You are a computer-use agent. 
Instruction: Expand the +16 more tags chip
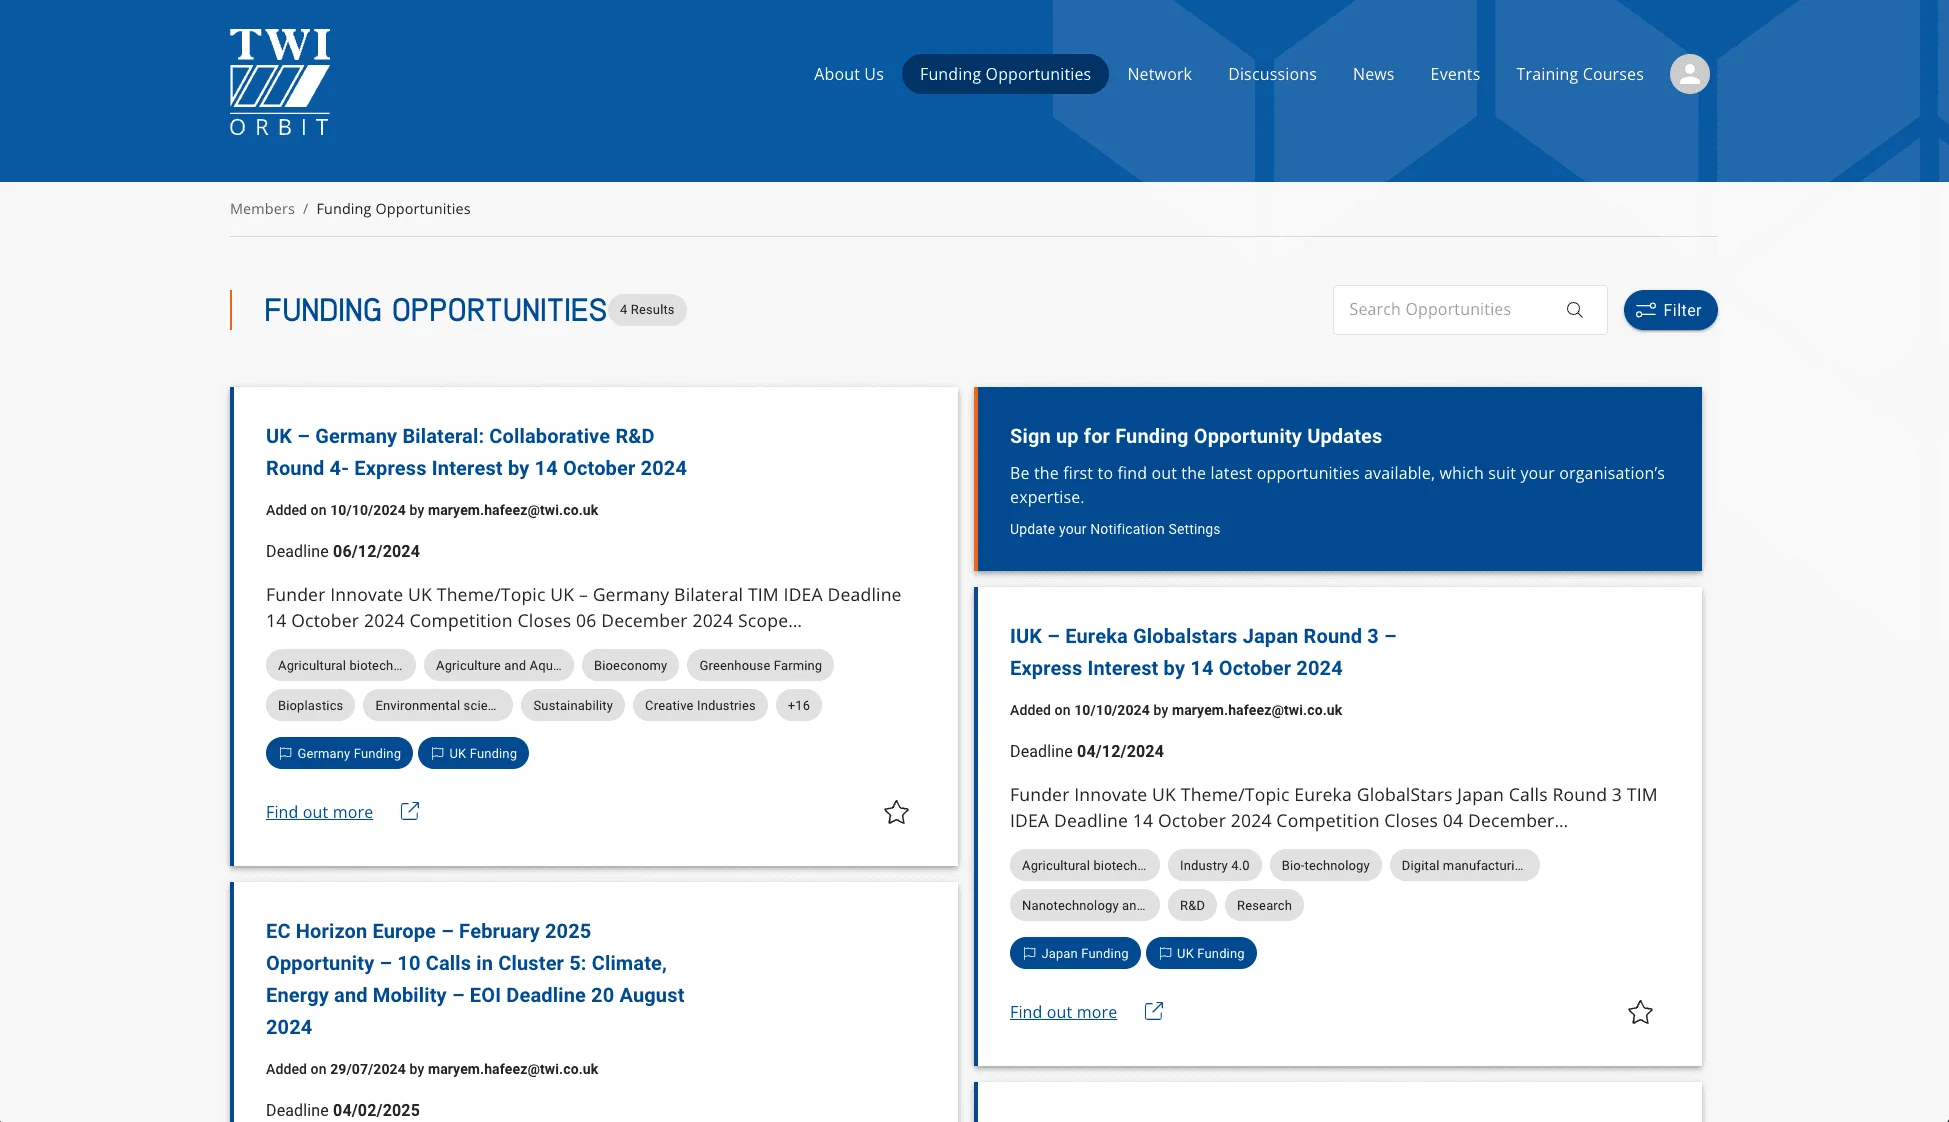tap(798, 705)
